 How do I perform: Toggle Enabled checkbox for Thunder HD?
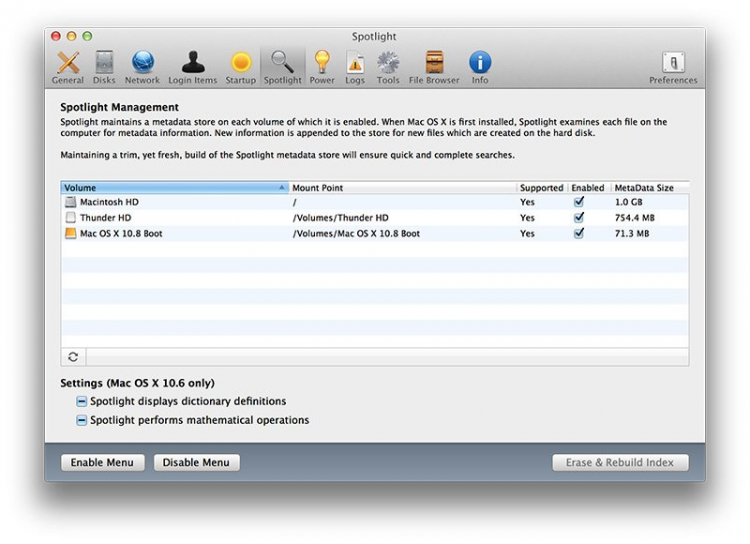coord(579,218)
